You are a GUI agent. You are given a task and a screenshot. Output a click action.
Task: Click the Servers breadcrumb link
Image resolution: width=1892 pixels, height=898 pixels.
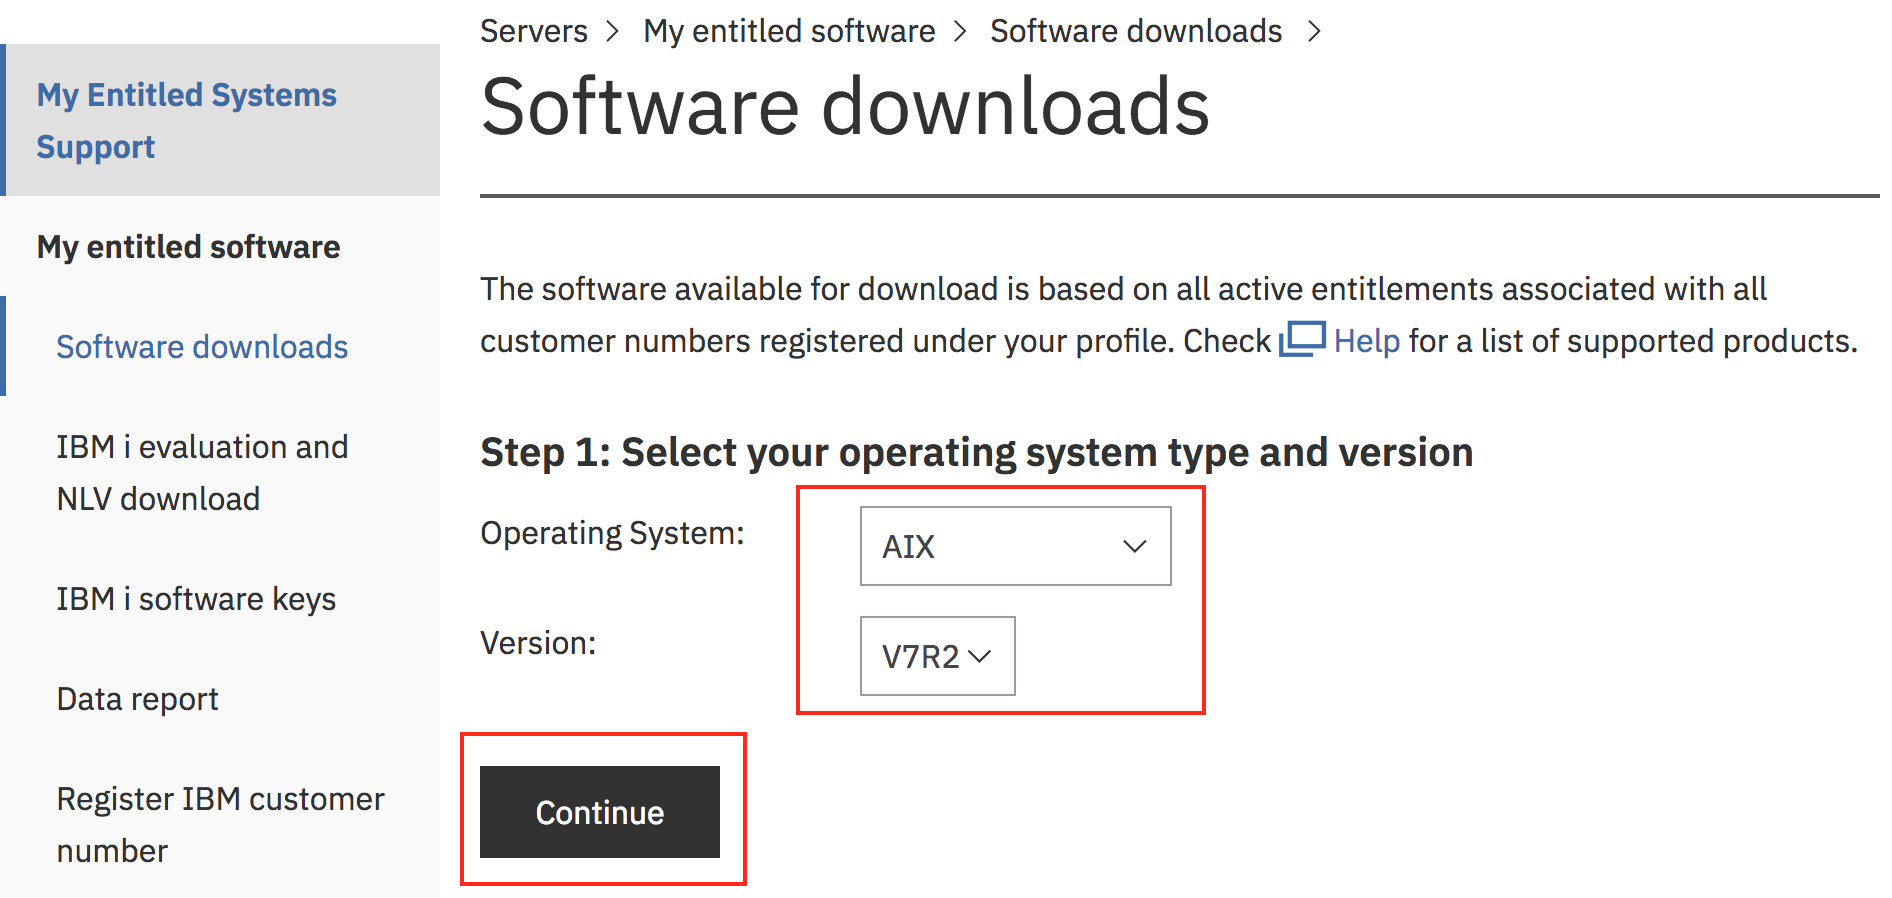tap(533, 32)
